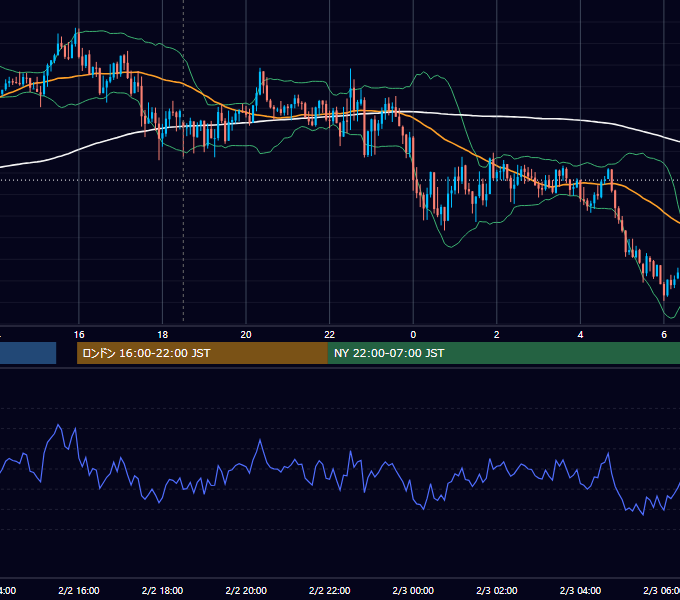
Task: Click the blue session bar before London
Action: [28, 353]
